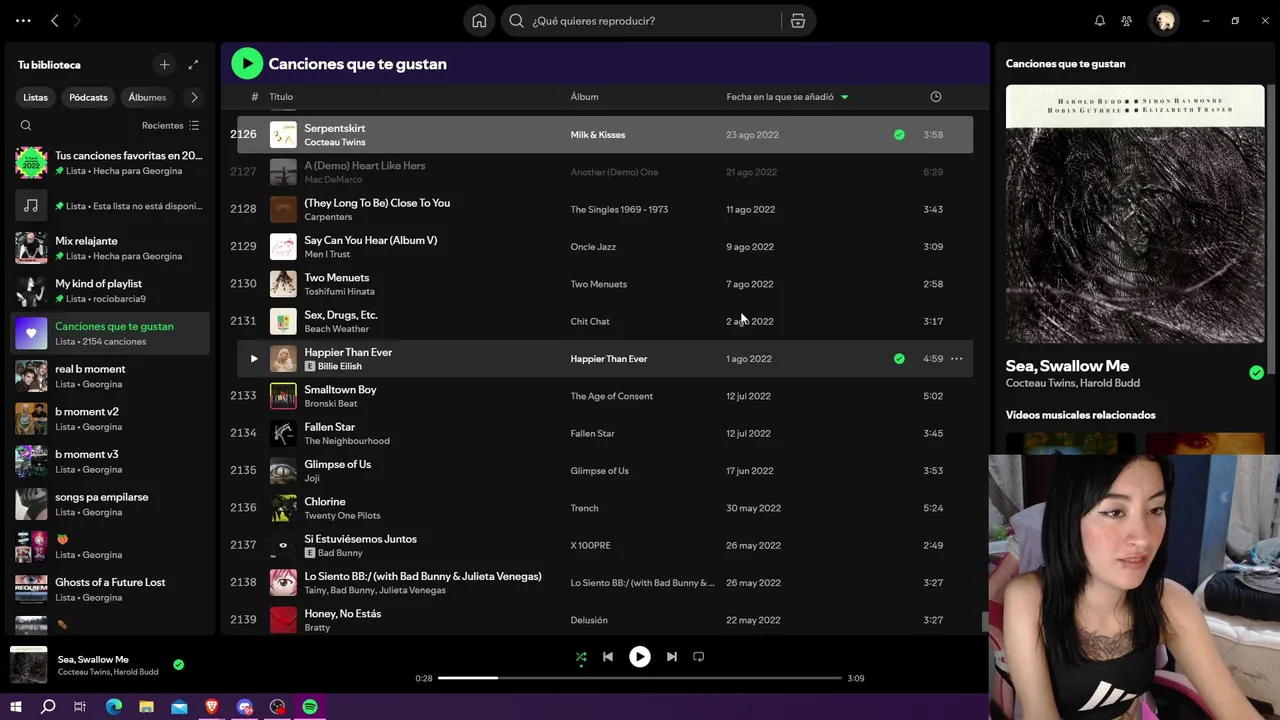Open Windows Start menu
Viewport: 1280px width, 720px height.
tap(16, 707)
